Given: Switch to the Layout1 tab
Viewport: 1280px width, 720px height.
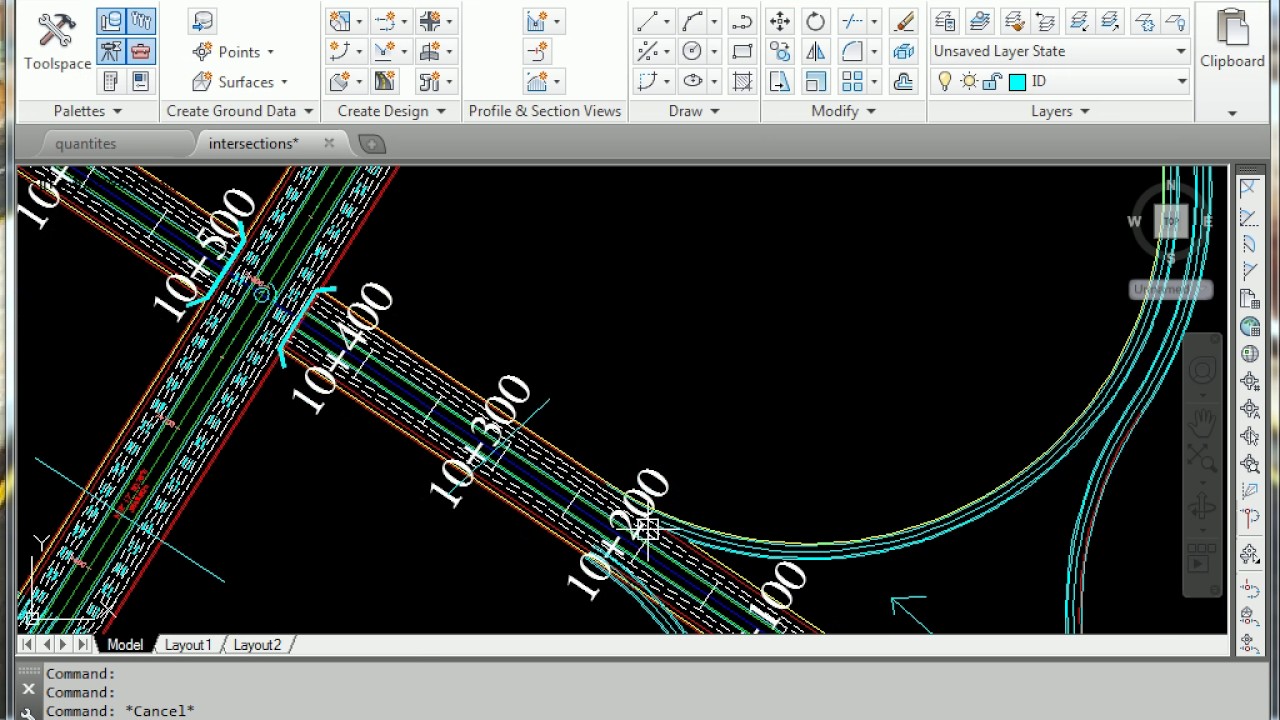Looking at the screenshot, I should point(189,645).
